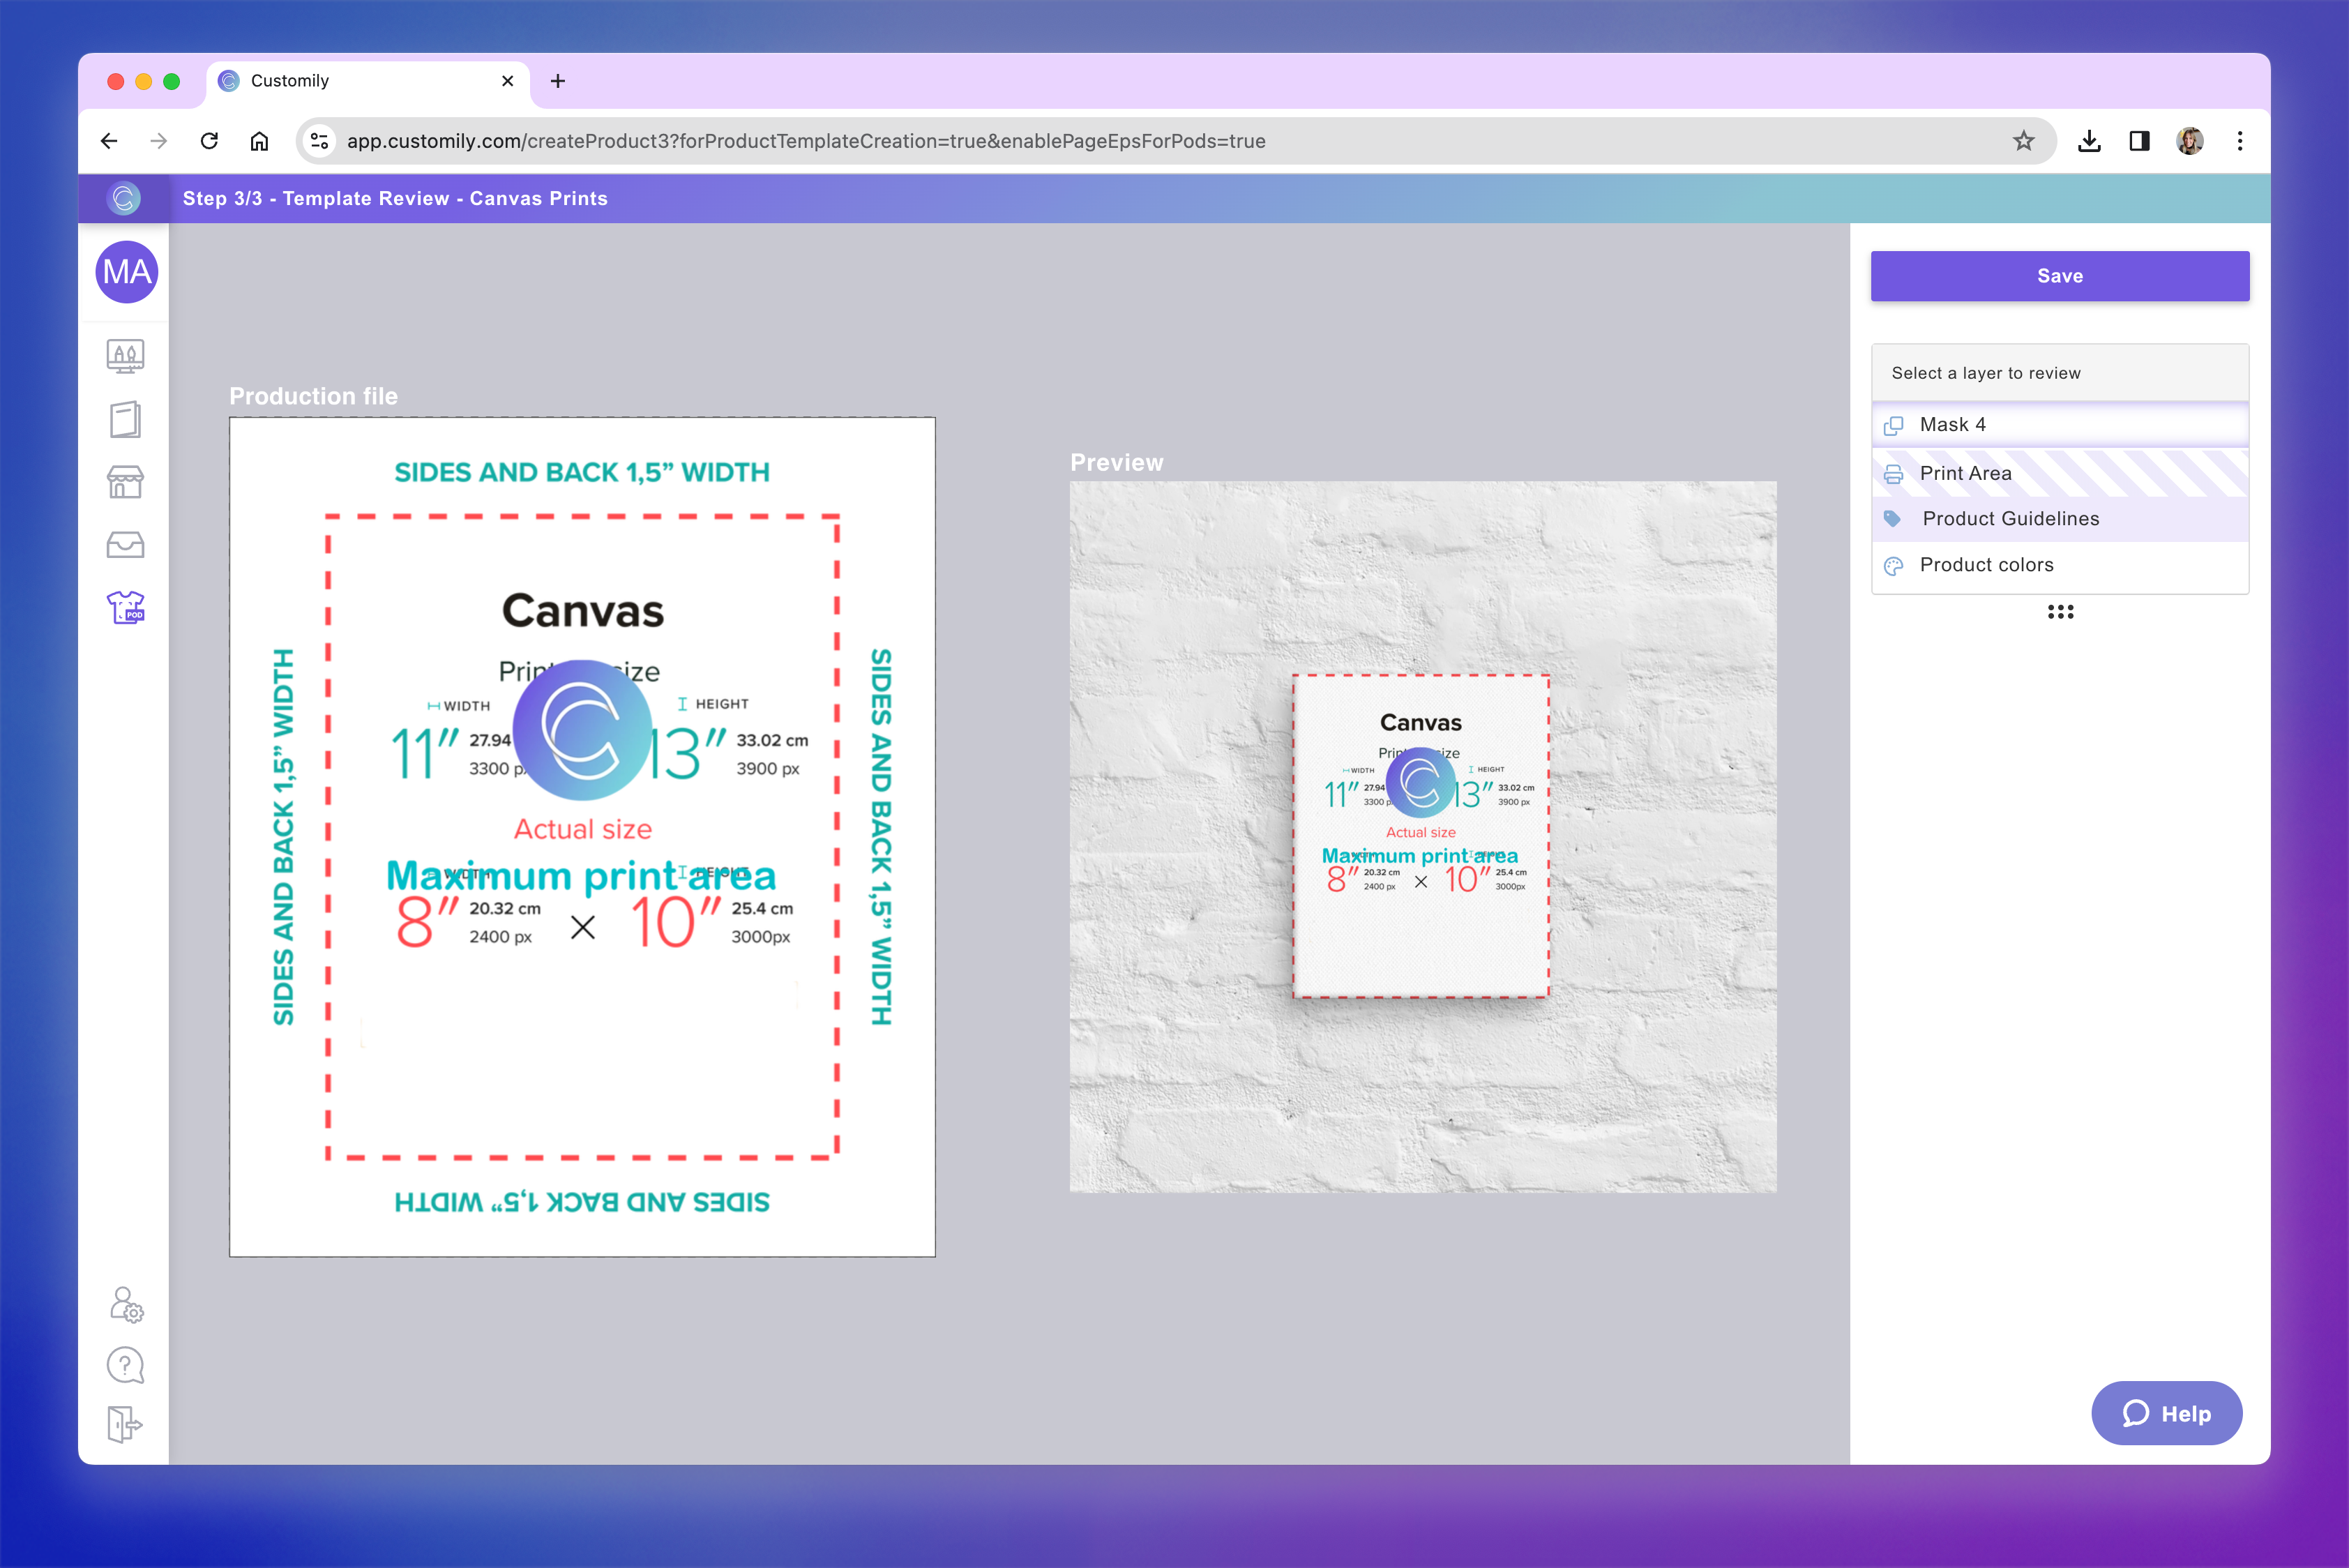
Task: Open user settings gear icon
Action: (126, 1304)
